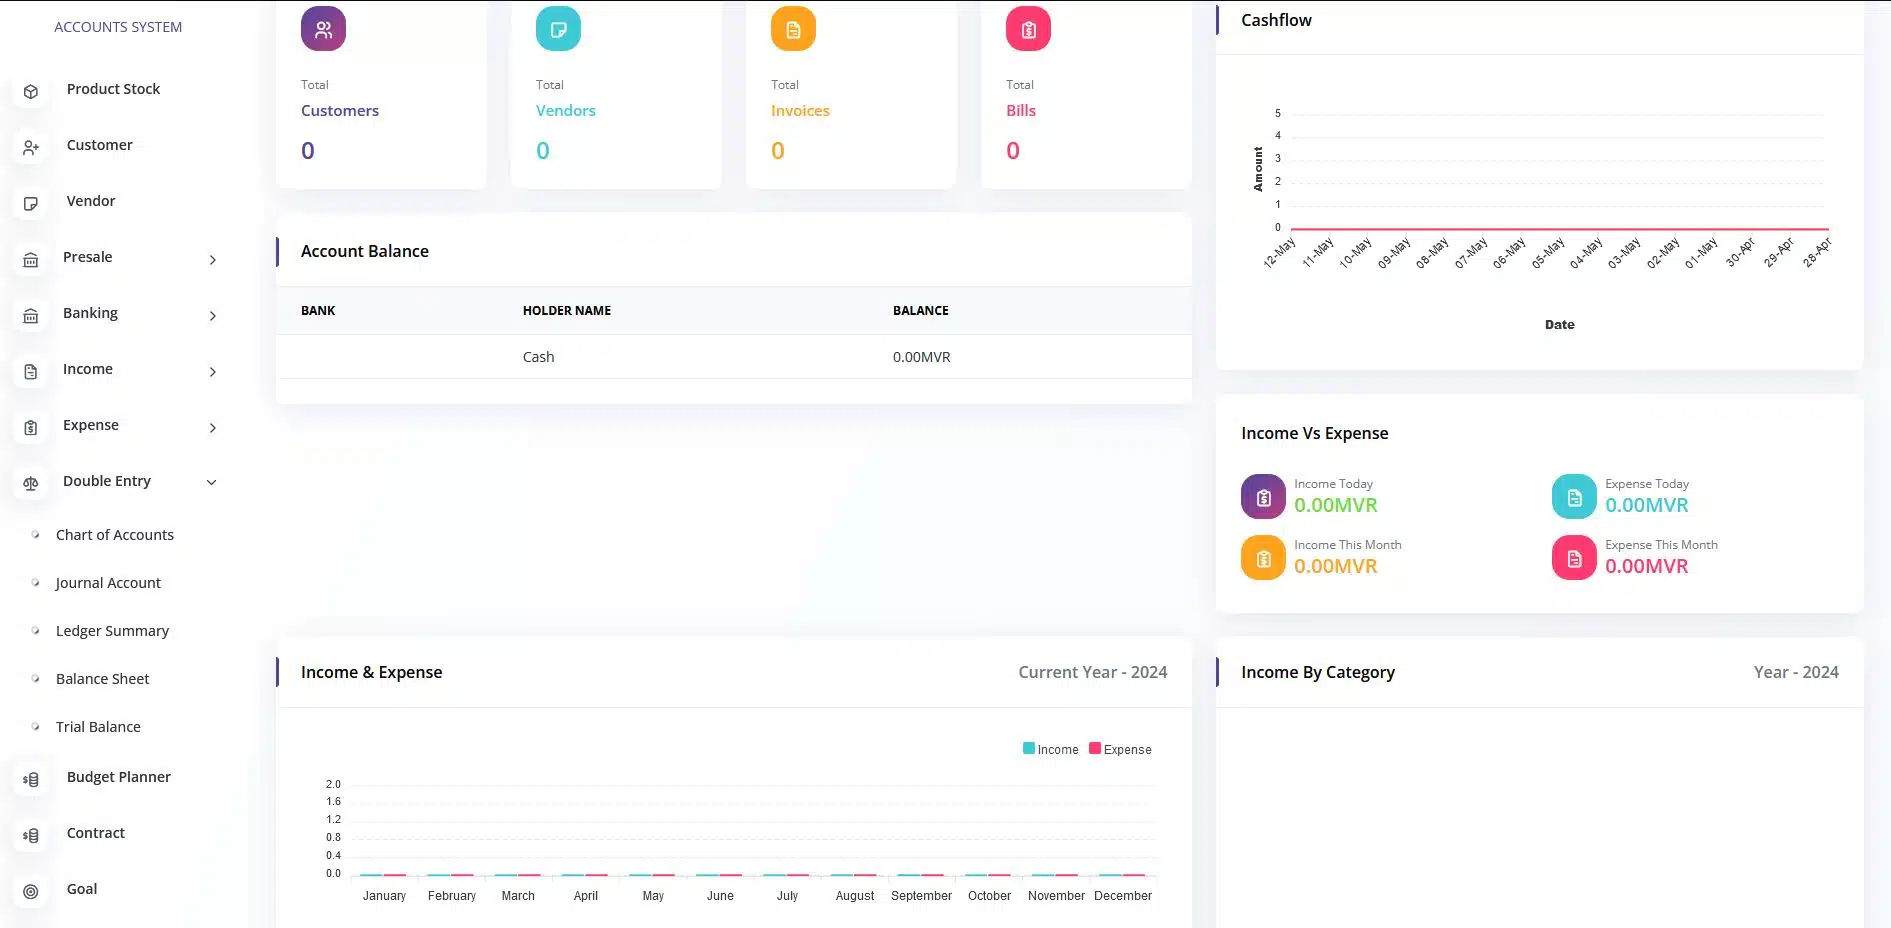Click the Goal target icon
Screen dimensions: 1891x928
[x=31, y=892]
